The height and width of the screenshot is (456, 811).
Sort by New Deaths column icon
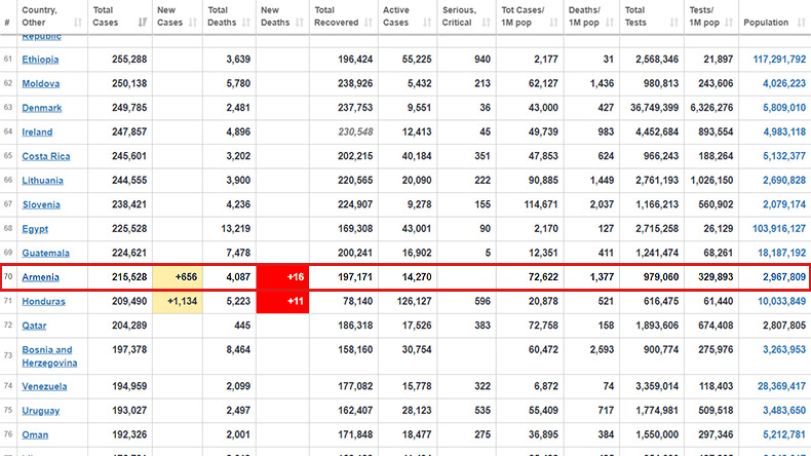(299, 22)
